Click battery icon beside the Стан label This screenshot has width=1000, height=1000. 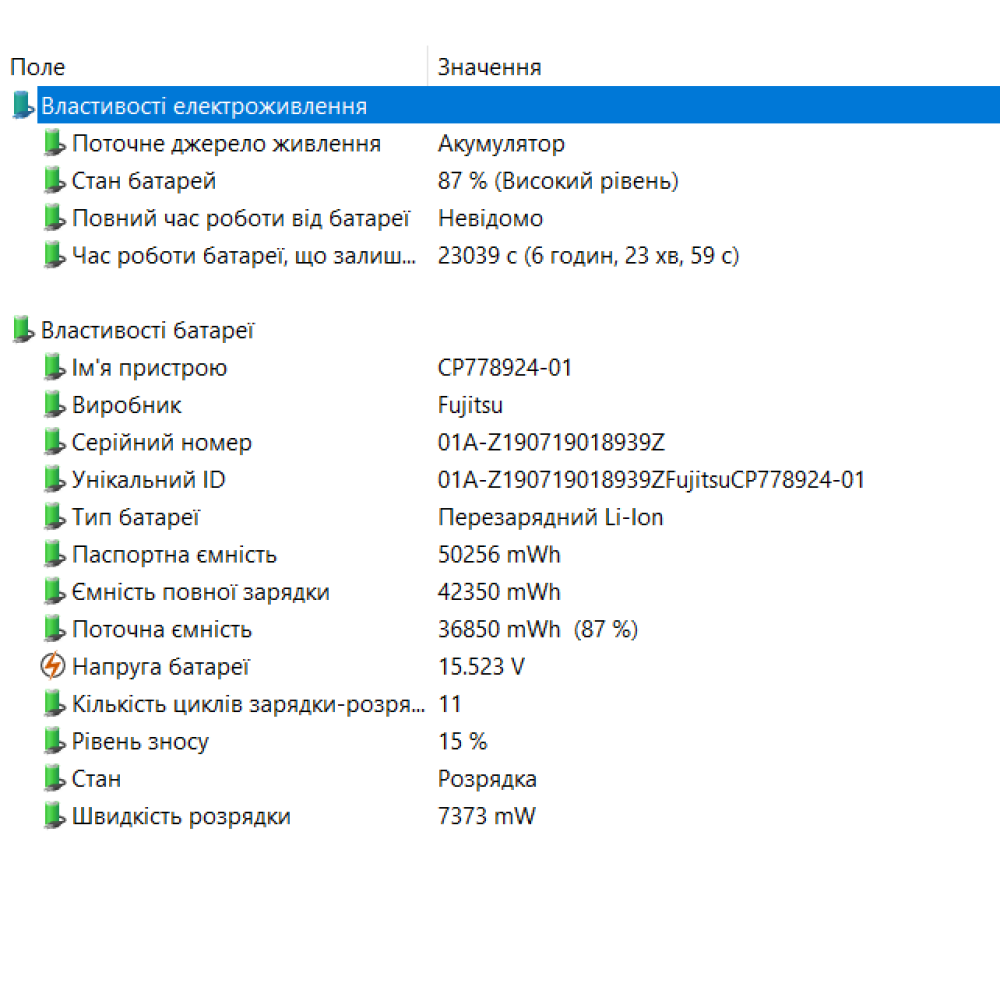[54, 778]
